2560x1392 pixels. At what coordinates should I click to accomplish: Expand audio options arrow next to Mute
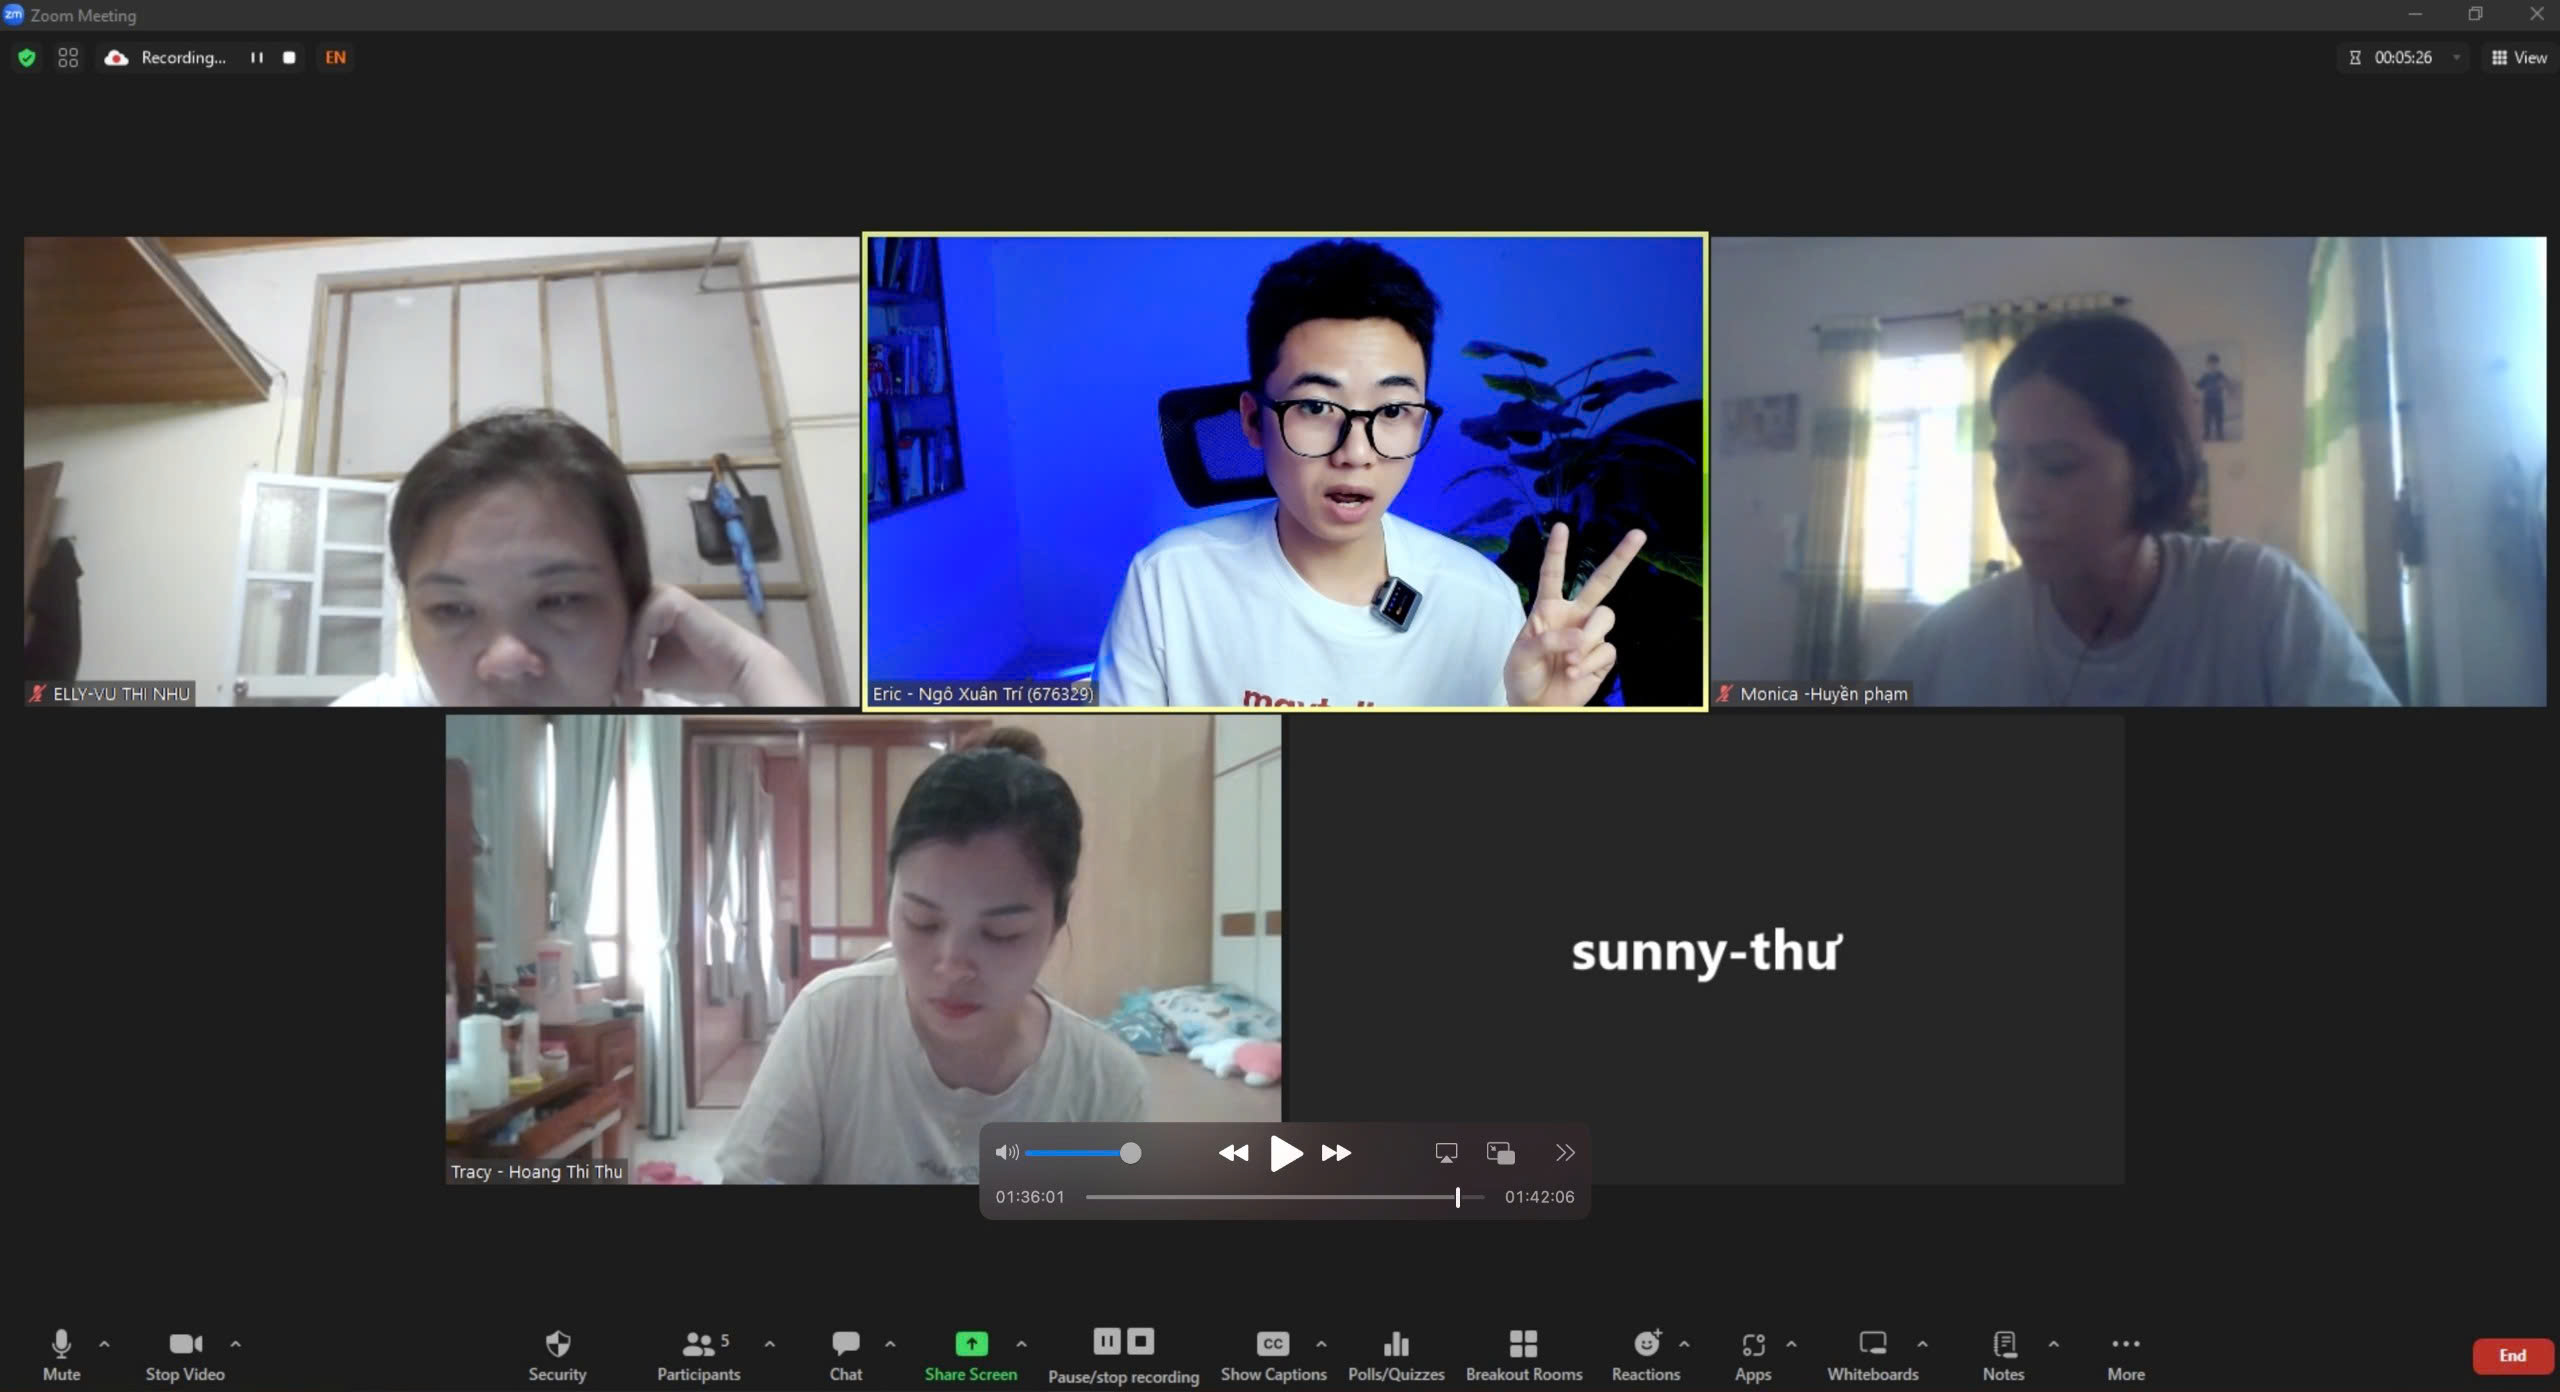pyautogui.click(x=104, y=1345)
